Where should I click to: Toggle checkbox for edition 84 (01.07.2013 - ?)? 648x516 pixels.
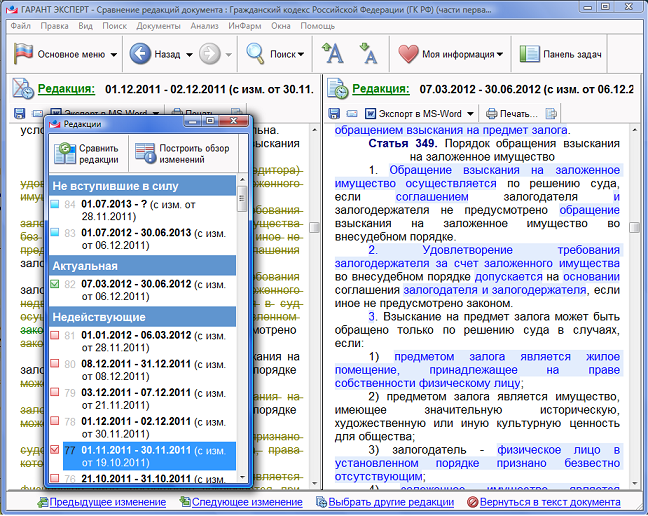pos(55,205)
